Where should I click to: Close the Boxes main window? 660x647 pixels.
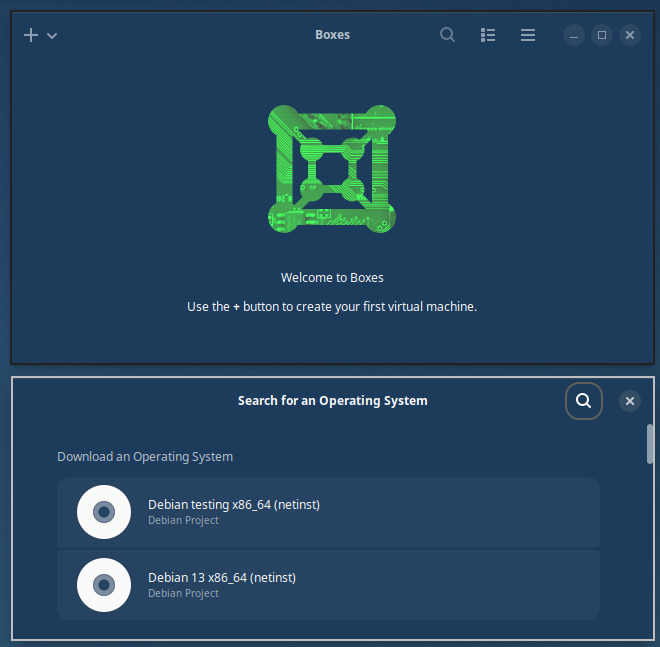[630, 35]
